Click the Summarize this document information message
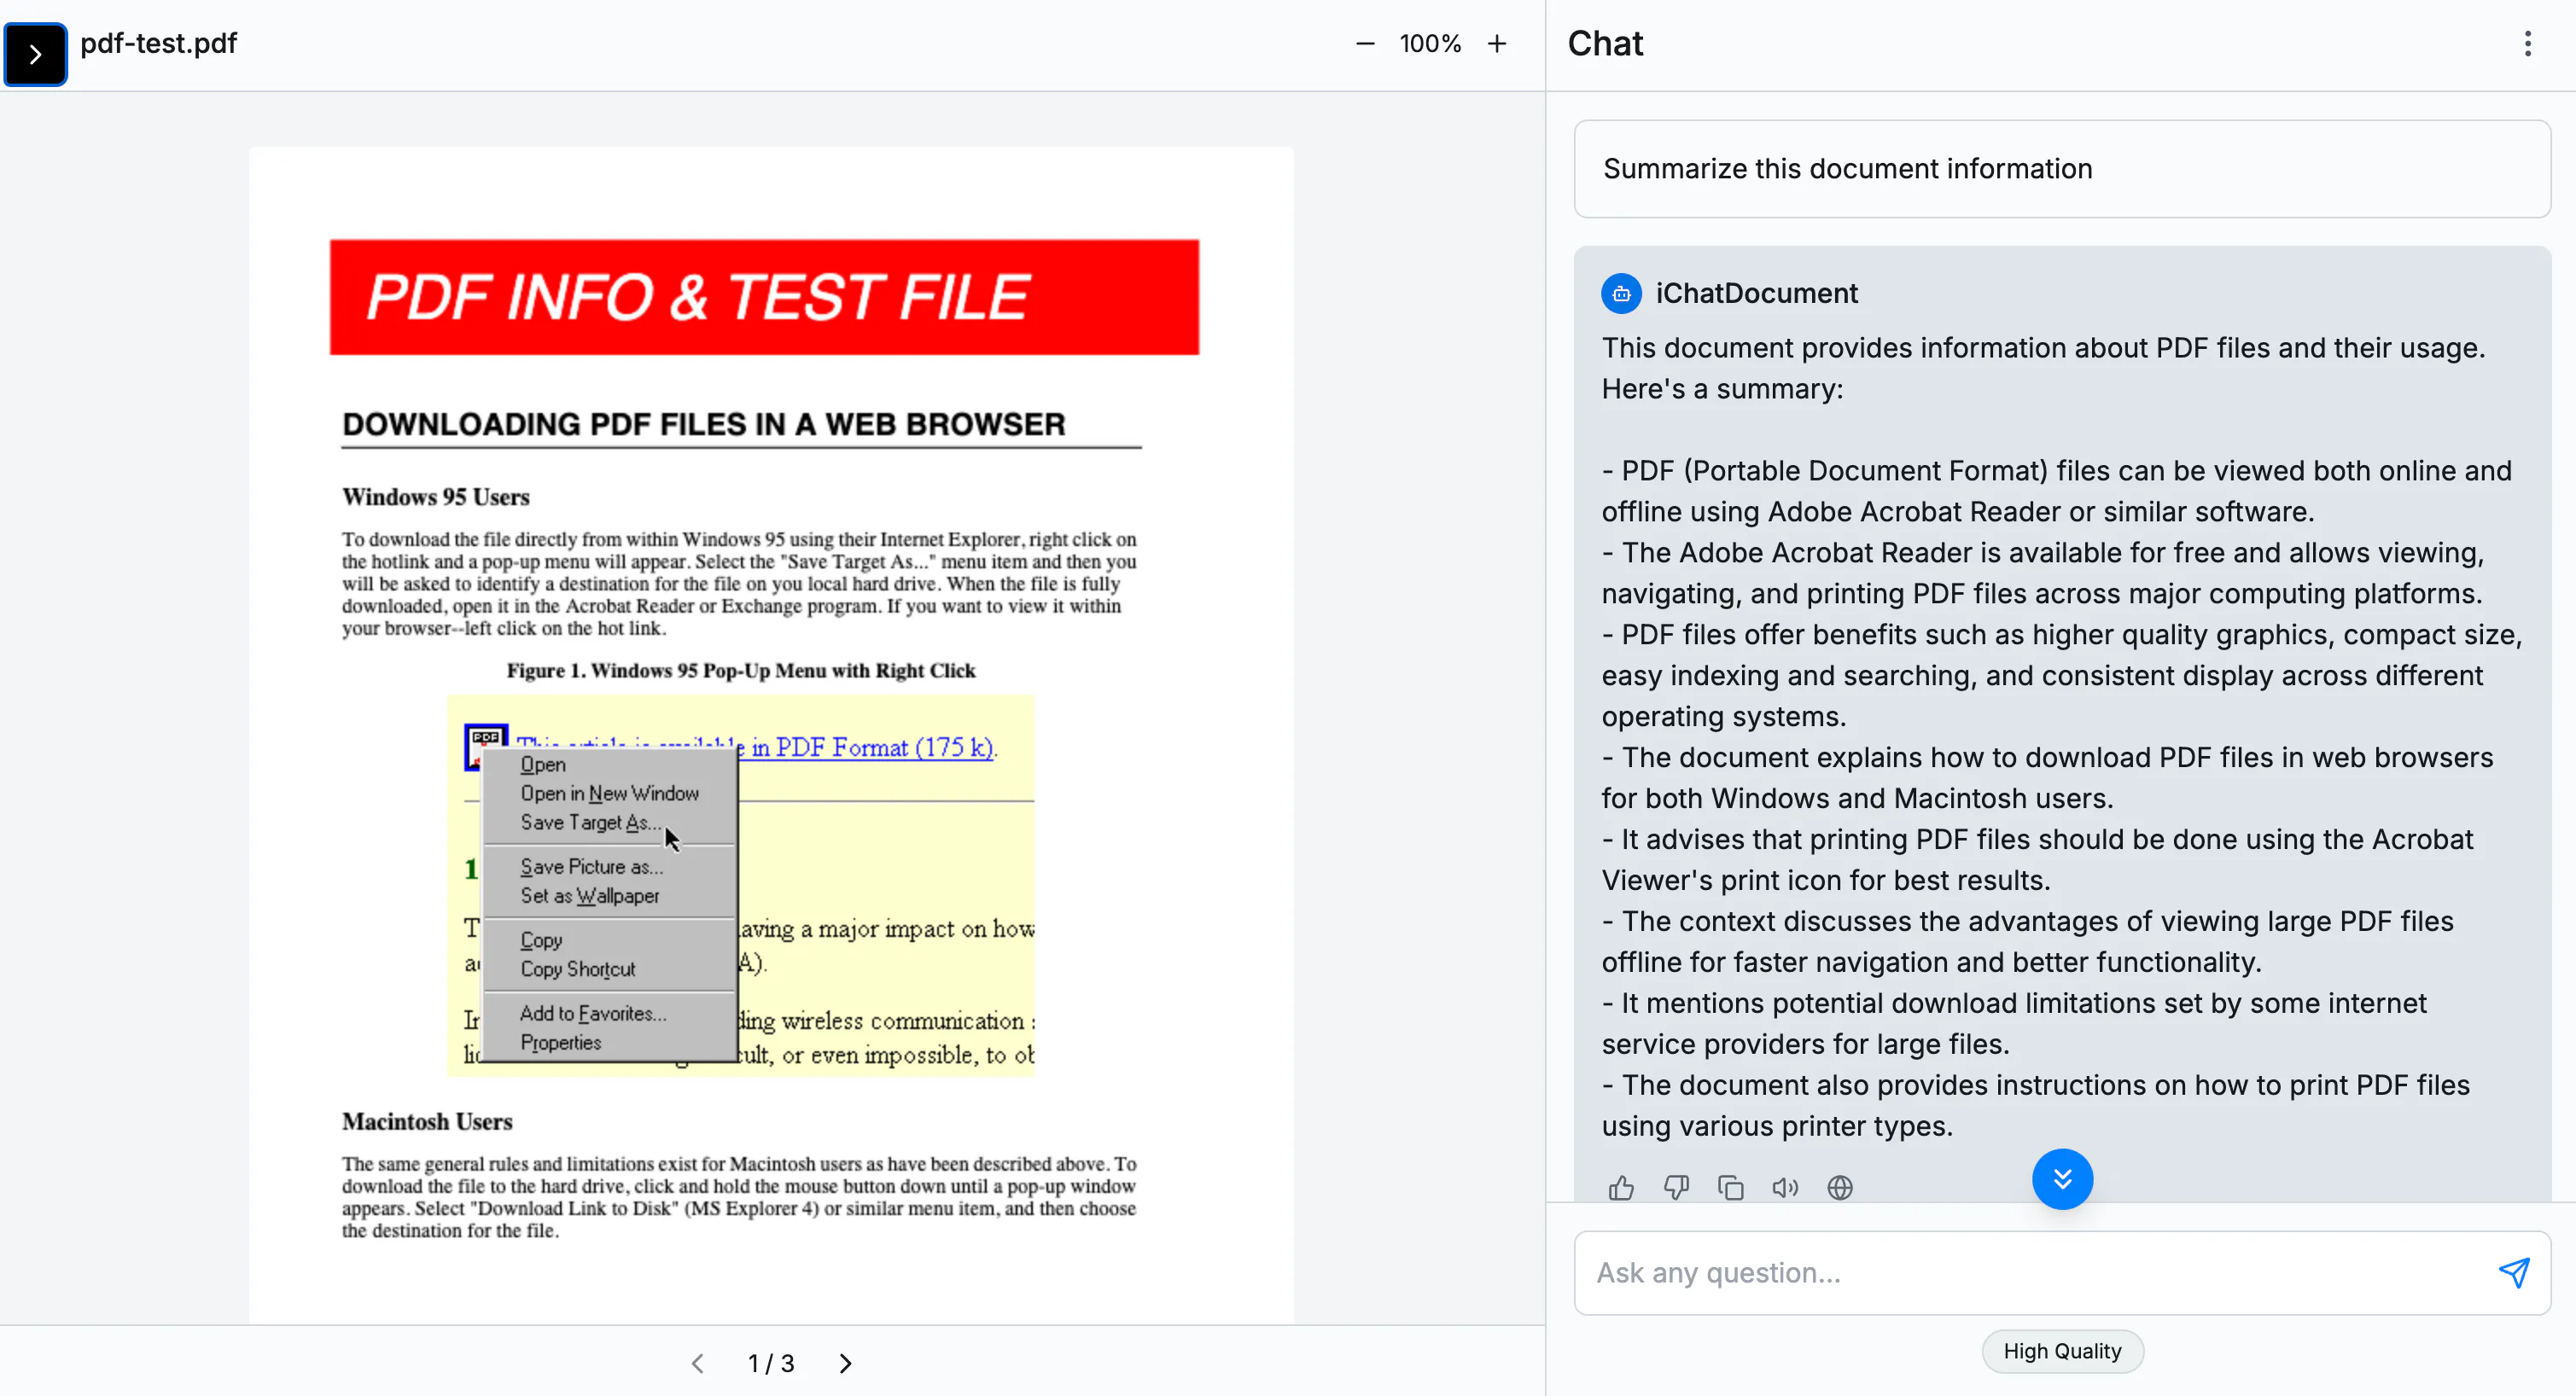This screenshot has width=2576, height=1396. pyautogui.click(x=2062, y=169)
